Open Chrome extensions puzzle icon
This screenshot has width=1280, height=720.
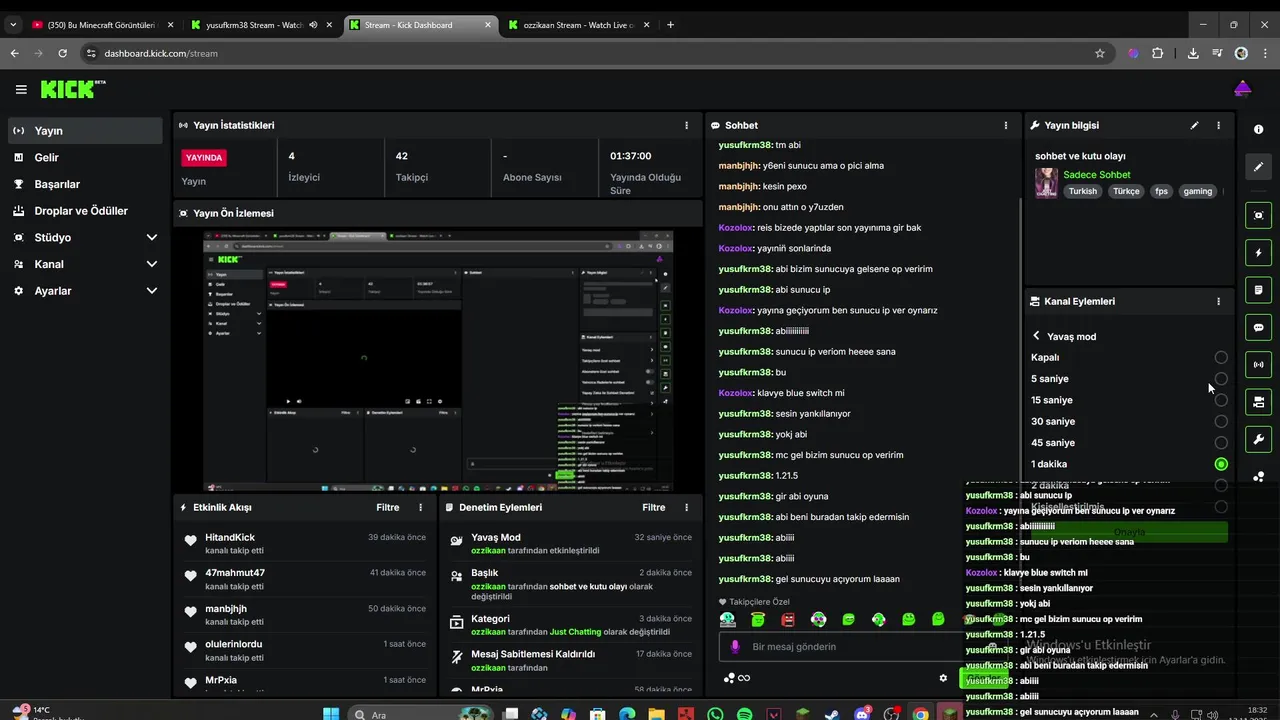1158,53
